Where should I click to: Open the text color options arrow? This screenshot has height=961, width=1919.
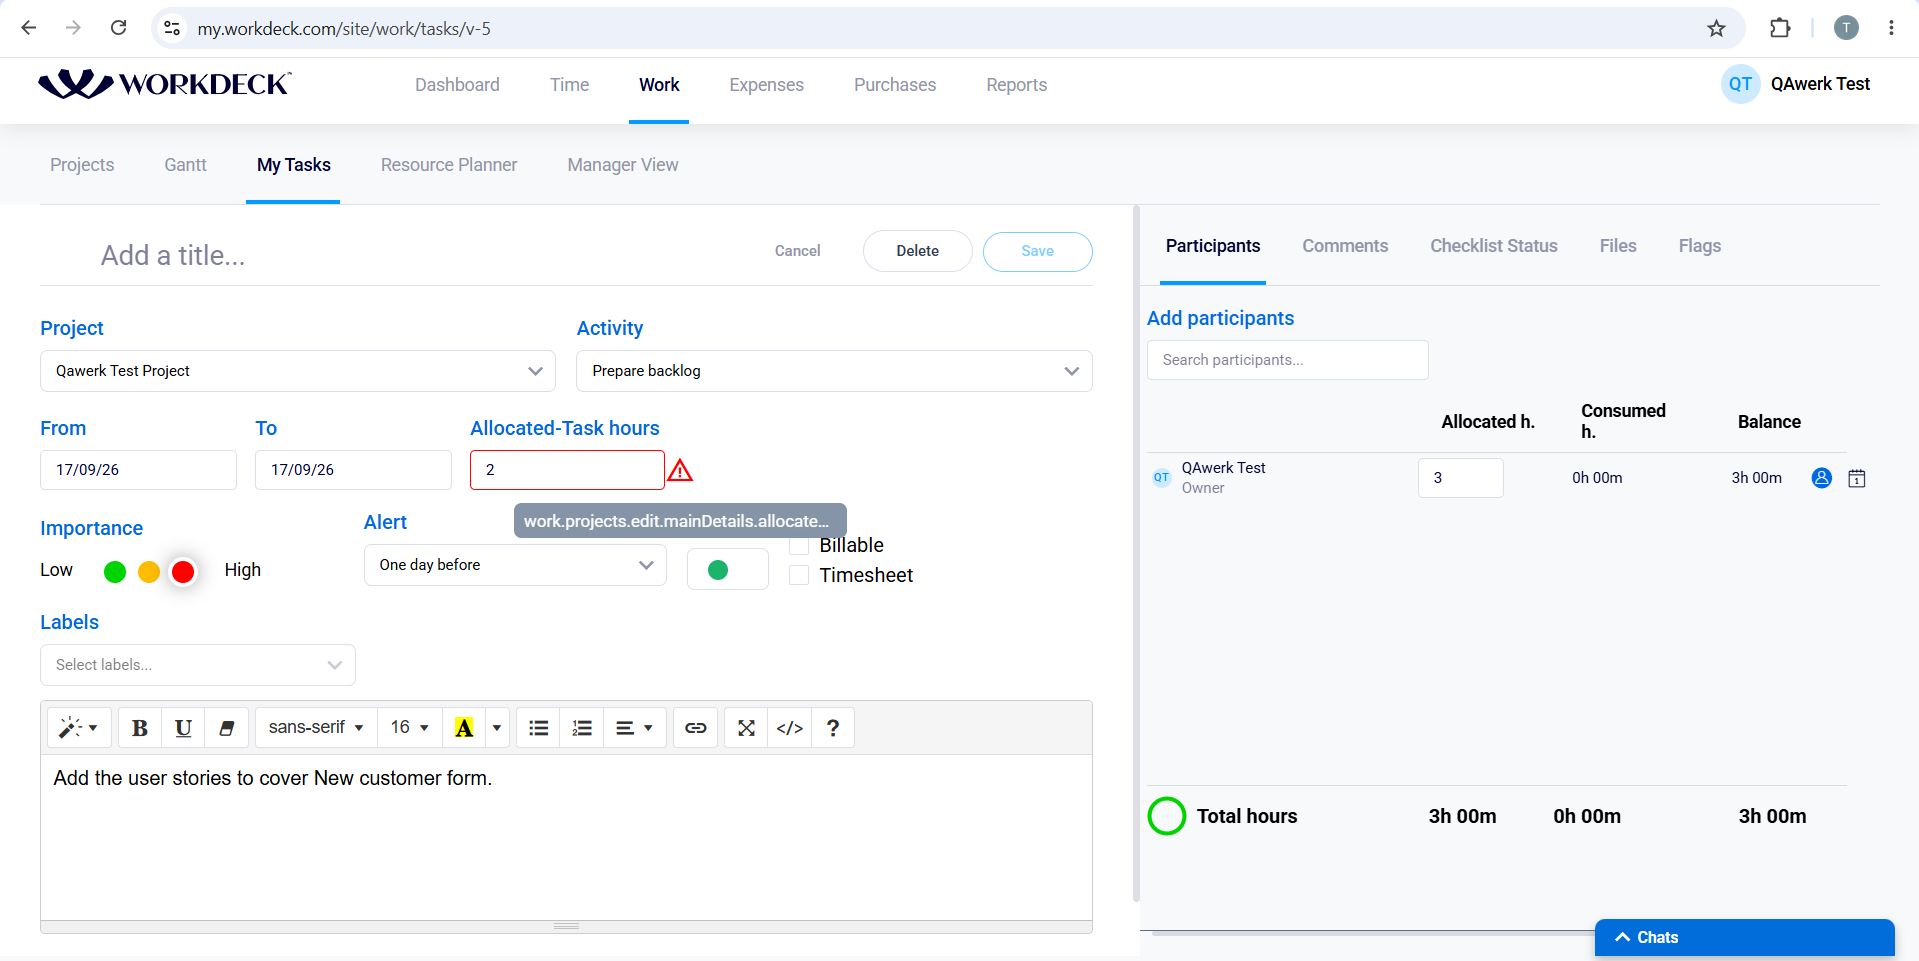click(x=497, y=728)
